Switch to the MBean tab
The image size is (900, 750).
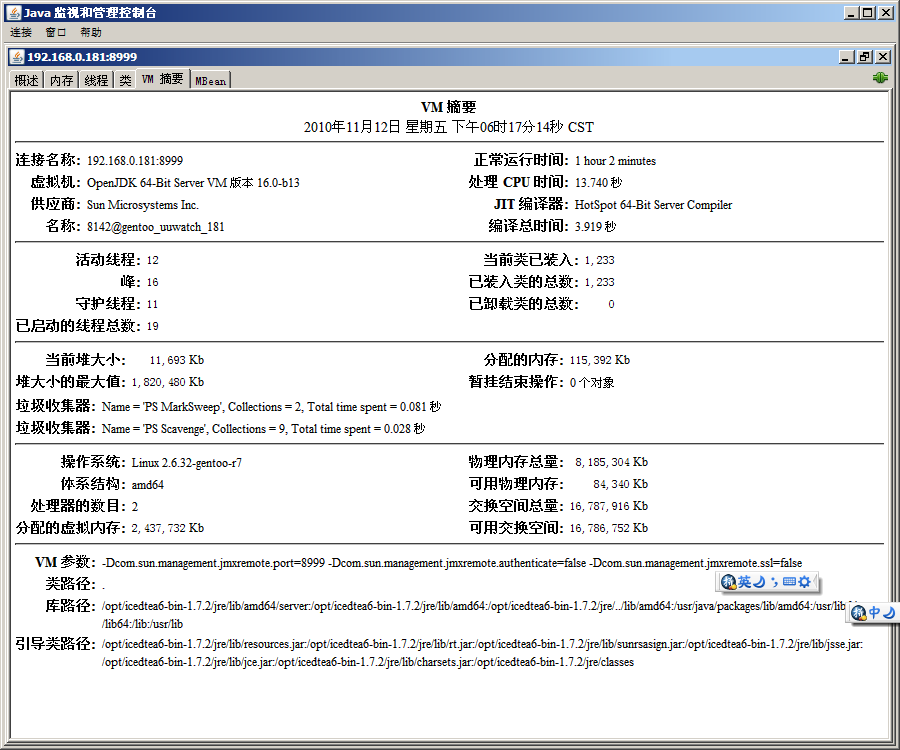point(210,80)
